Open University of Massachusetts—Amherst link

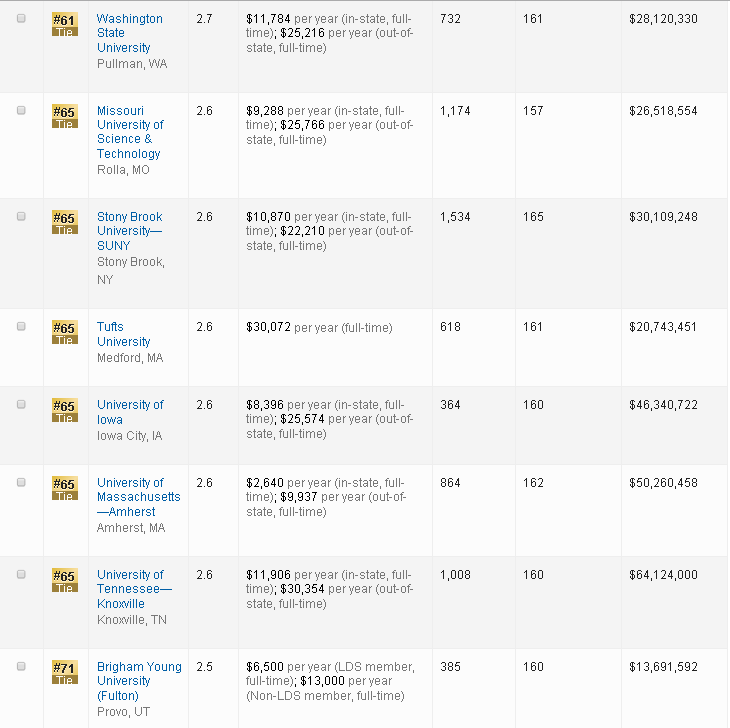138,497
